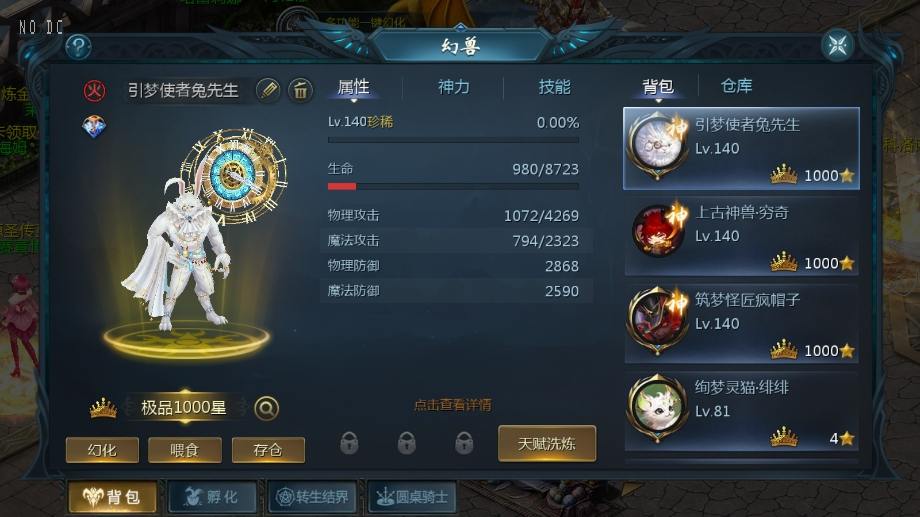Click the 幻化 button
The image size is (920, 517).
[102, 450]
